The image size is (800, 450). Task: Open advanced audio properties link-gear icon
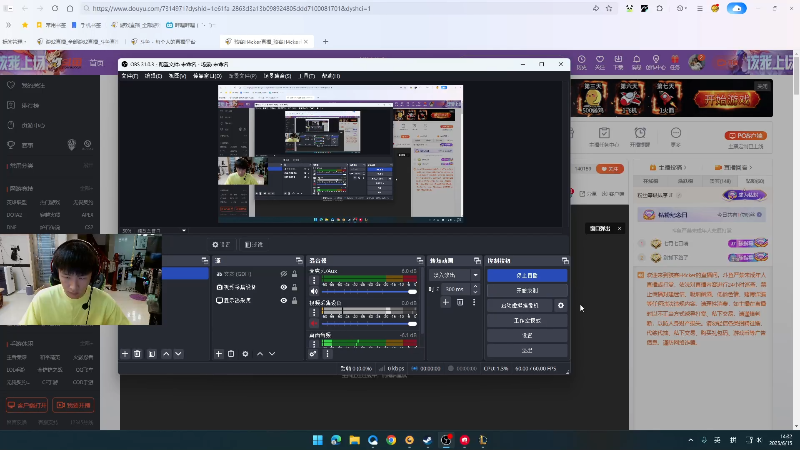click(313, 354)
